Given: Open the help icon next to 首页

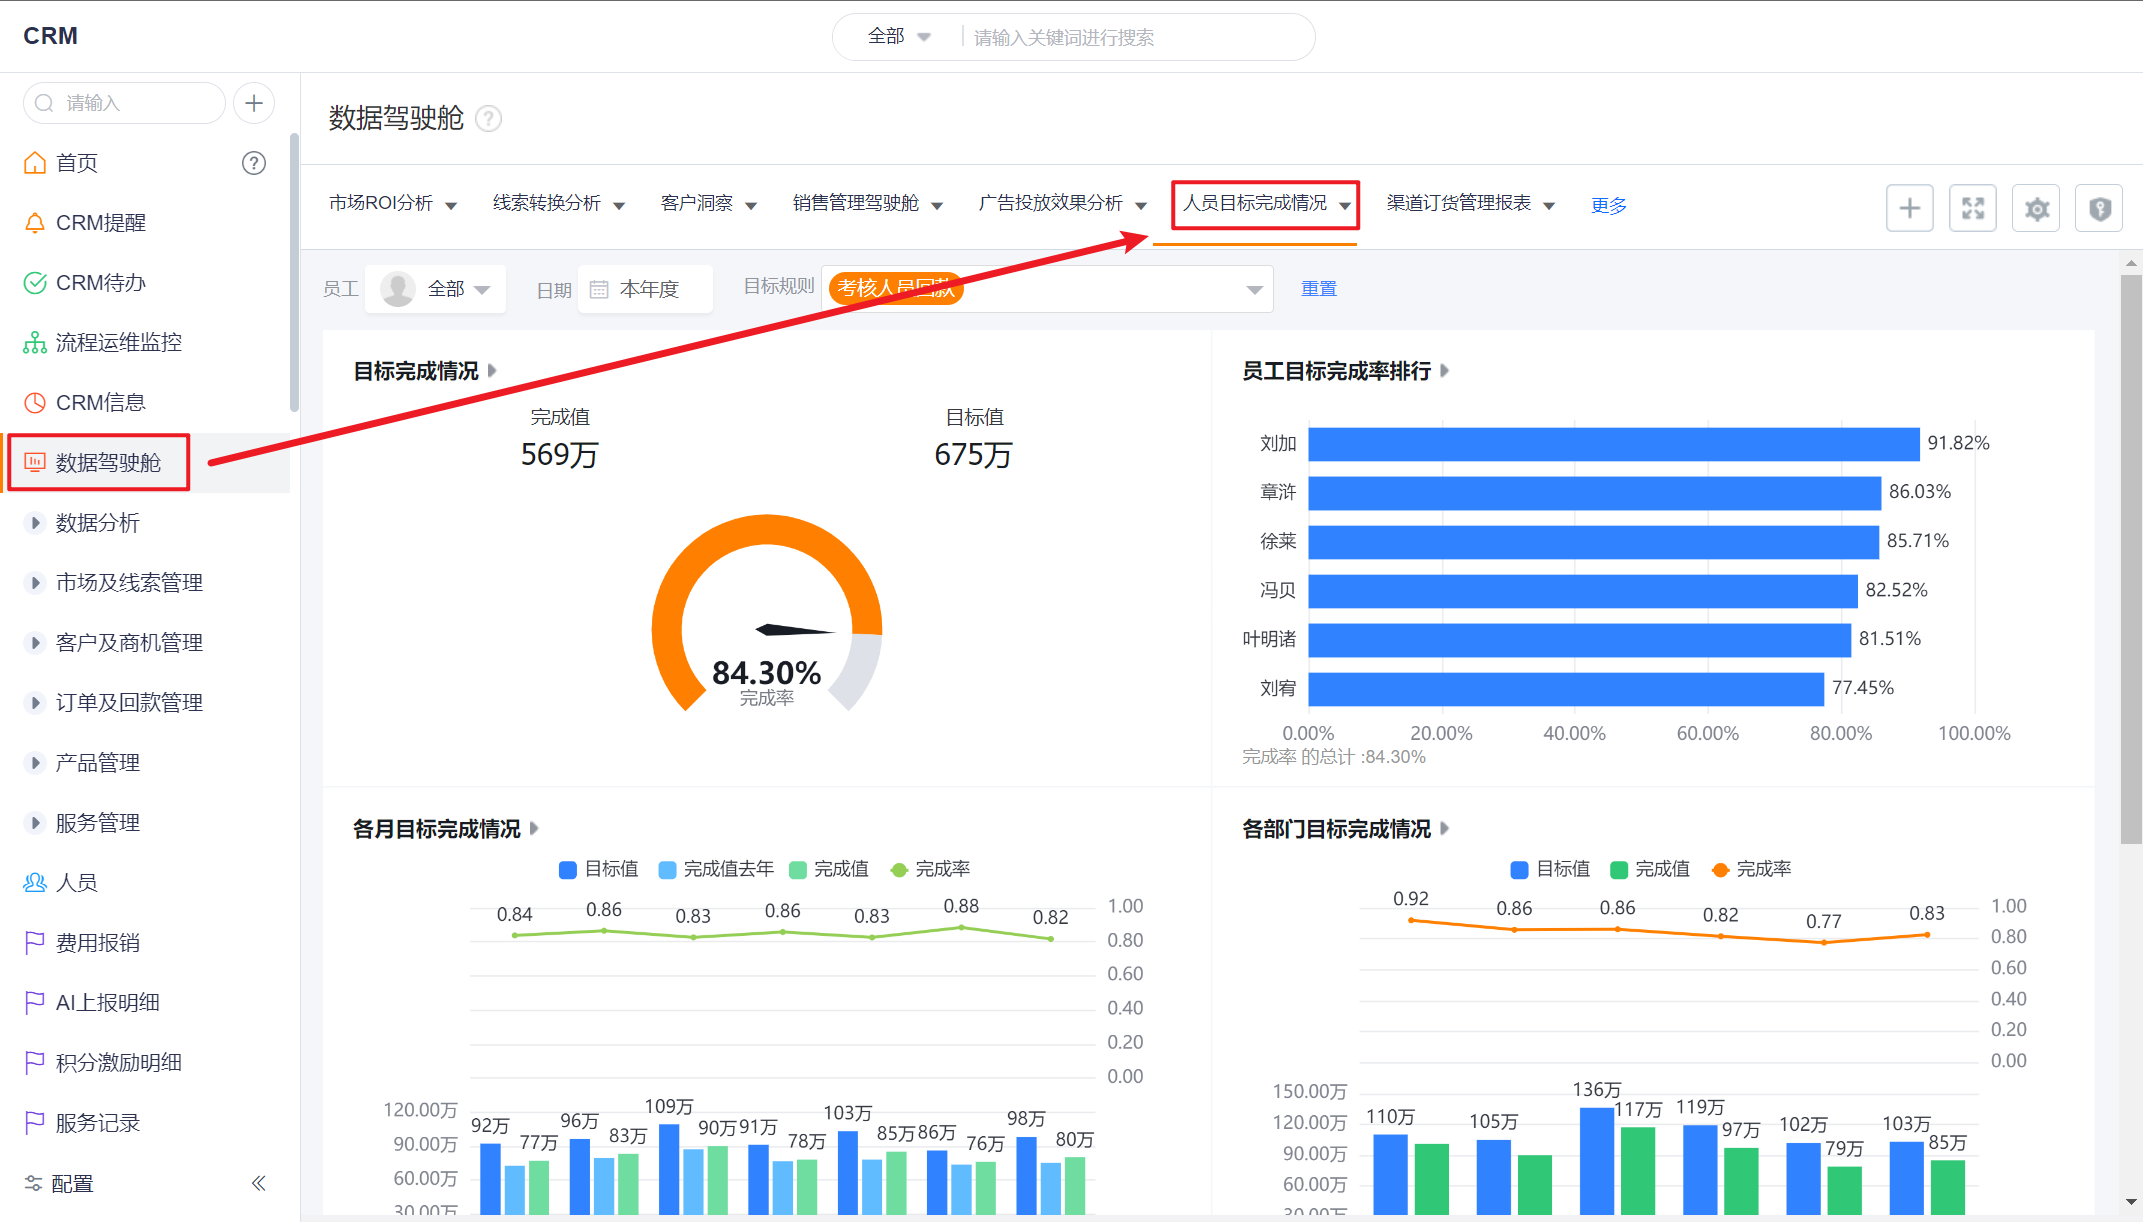Looking at the screenshot, I should (254, 163).
